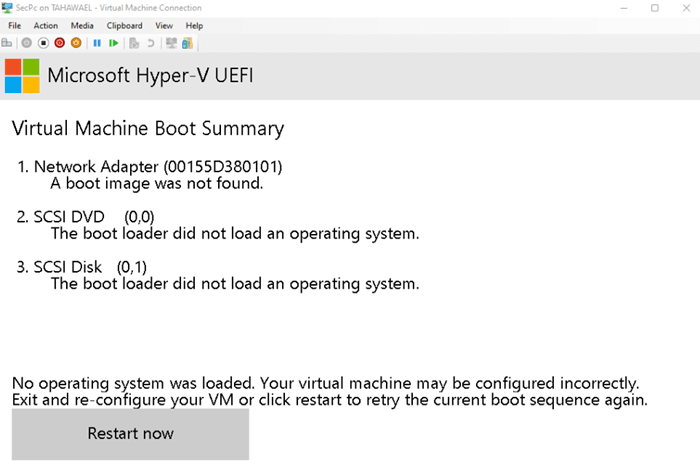Image resolution: width=700 pixels, height=471 pixels.
Task: Open the Clipboard menu
Action: click(124, 25)
